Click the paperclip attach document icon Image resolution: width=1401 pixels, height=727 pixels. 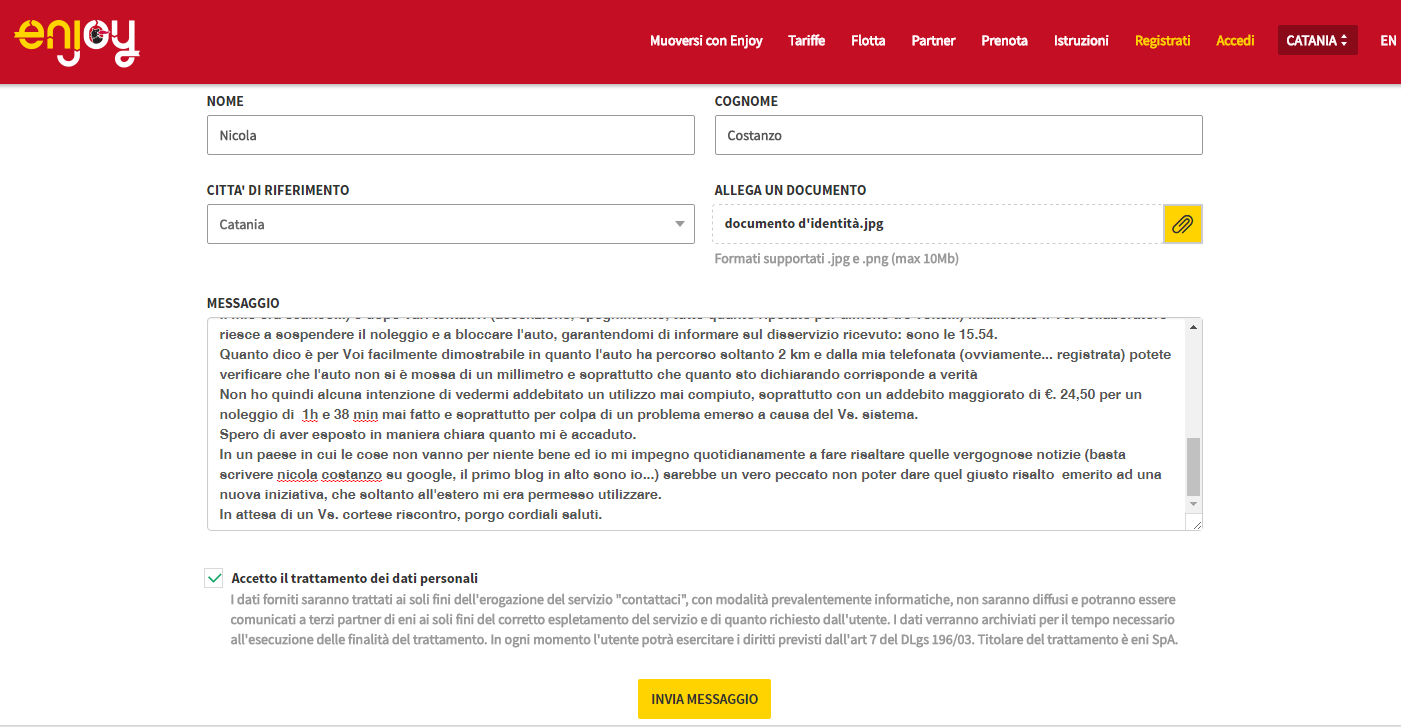pos(1183,224)
